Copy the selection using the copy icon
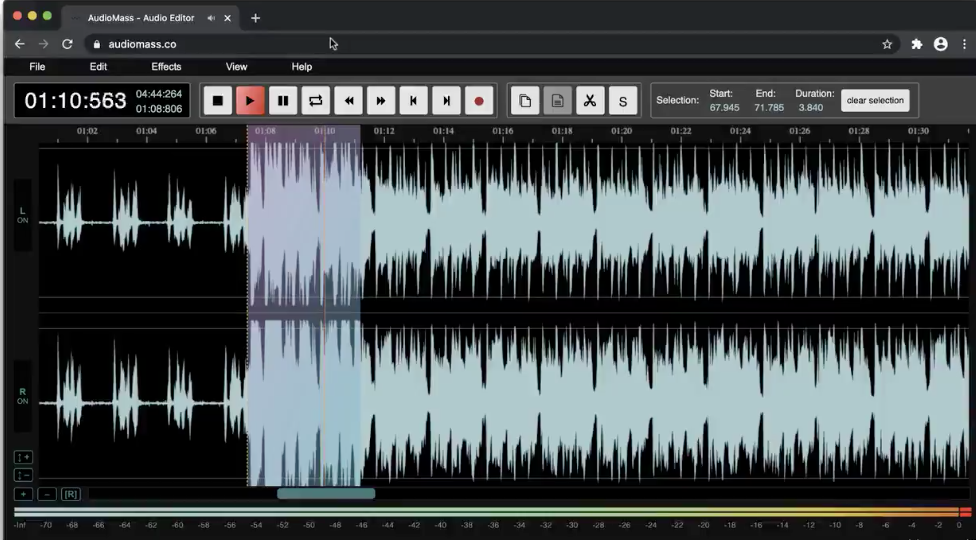 (525, 101)
